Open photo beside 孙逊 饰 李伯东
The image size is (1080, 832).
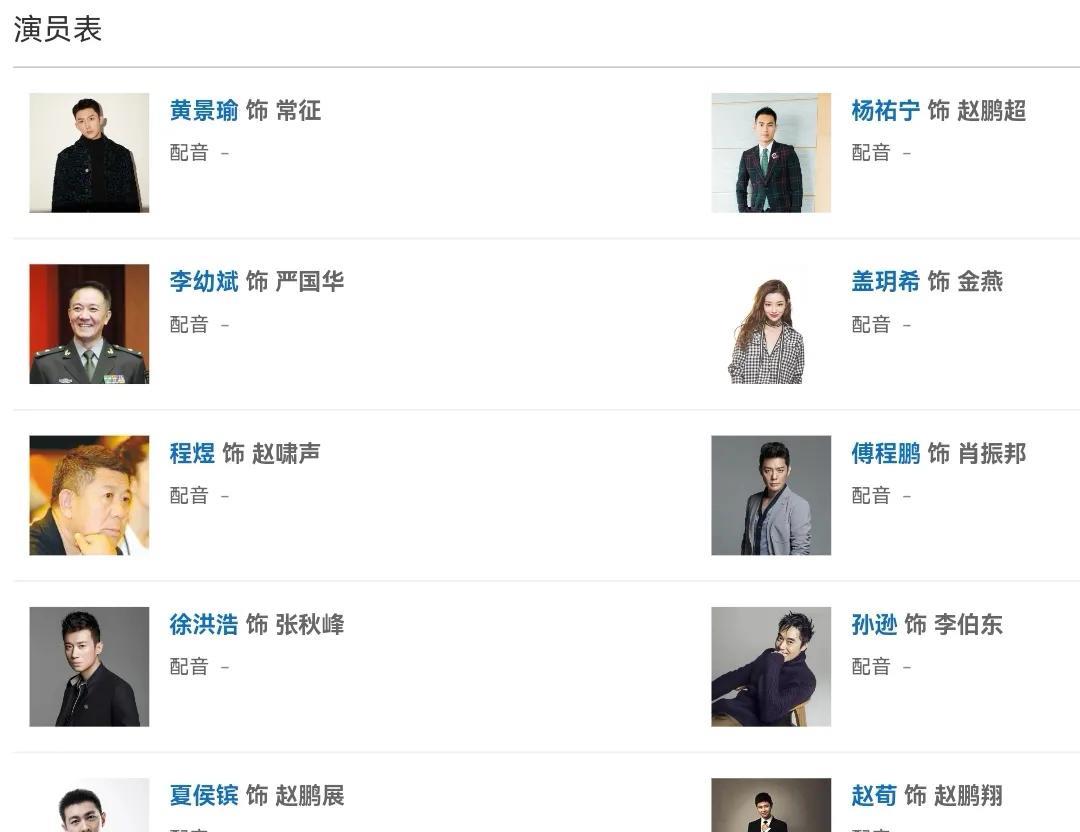771,666
